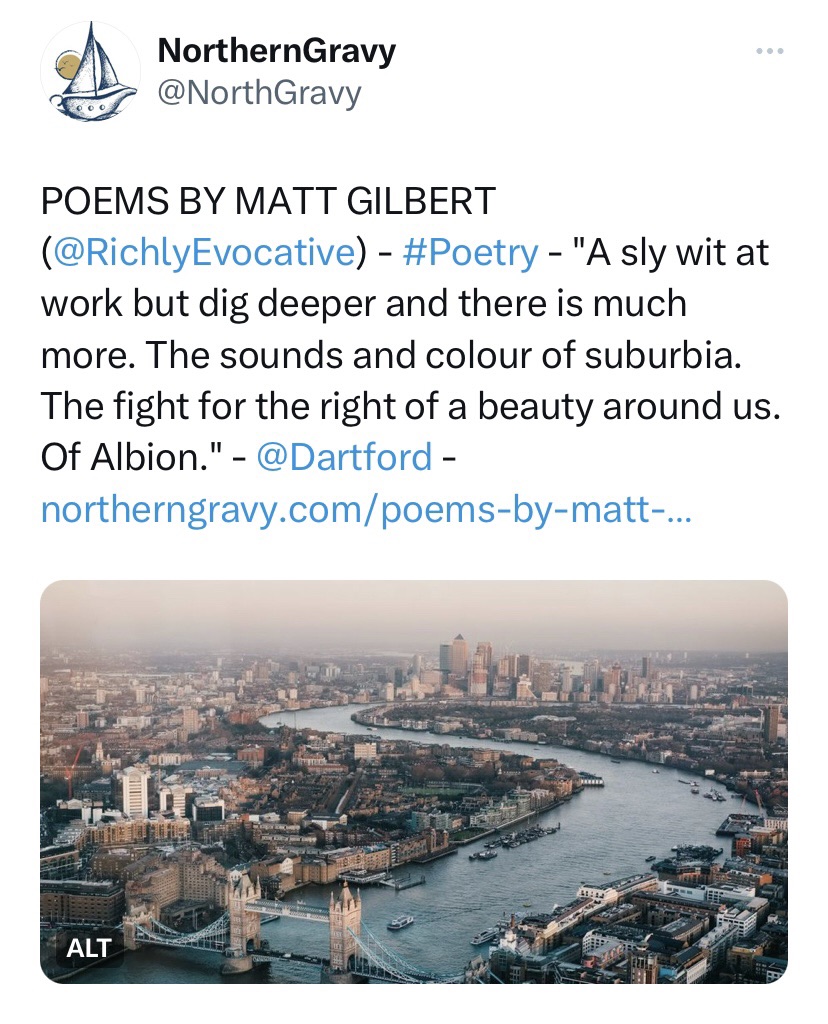Open the three-dot more options menu

[x=769, y=51]
